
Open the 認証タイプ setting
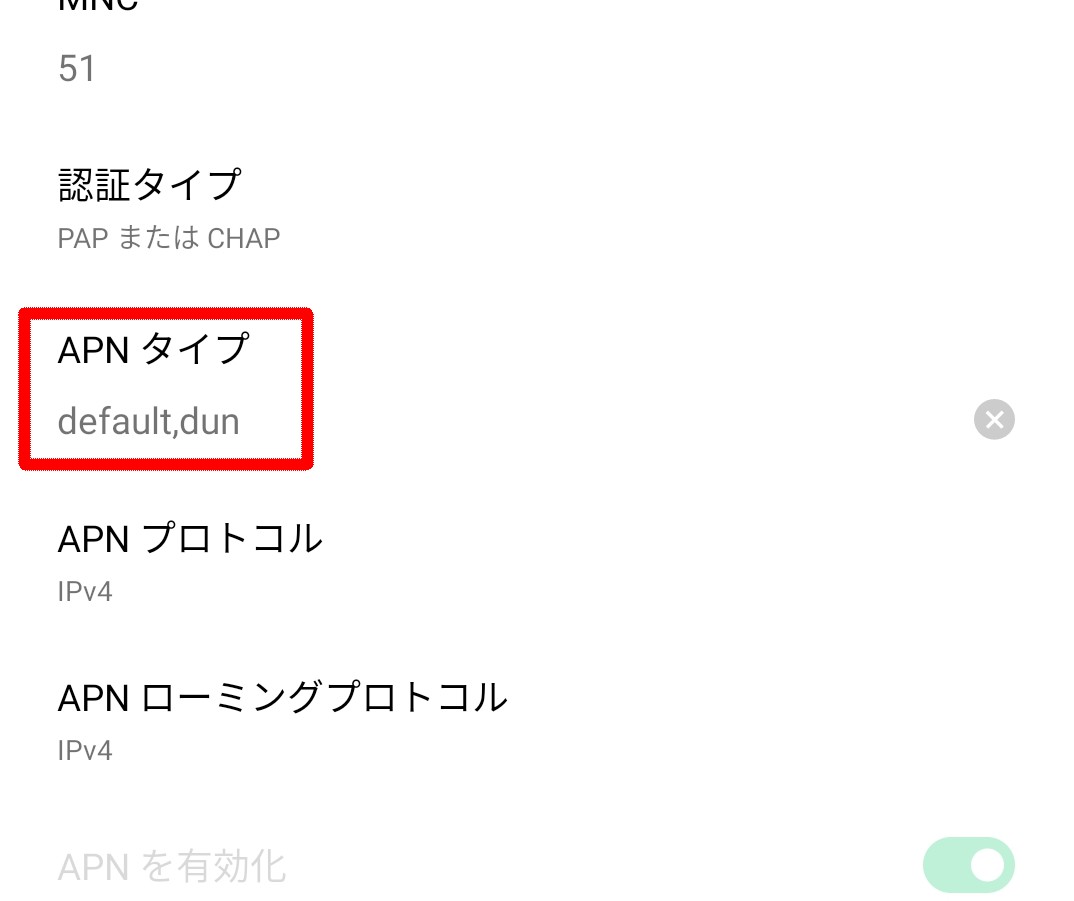537,209
